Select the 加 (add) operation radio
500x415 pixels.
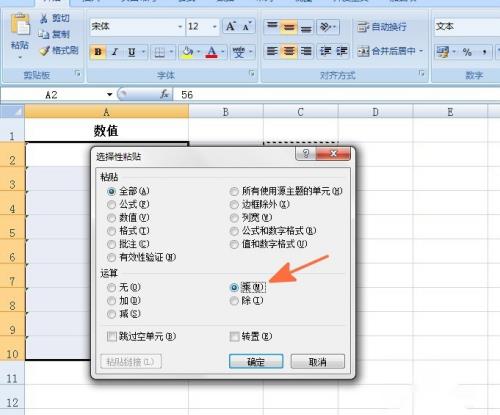(x=111, y=301)
